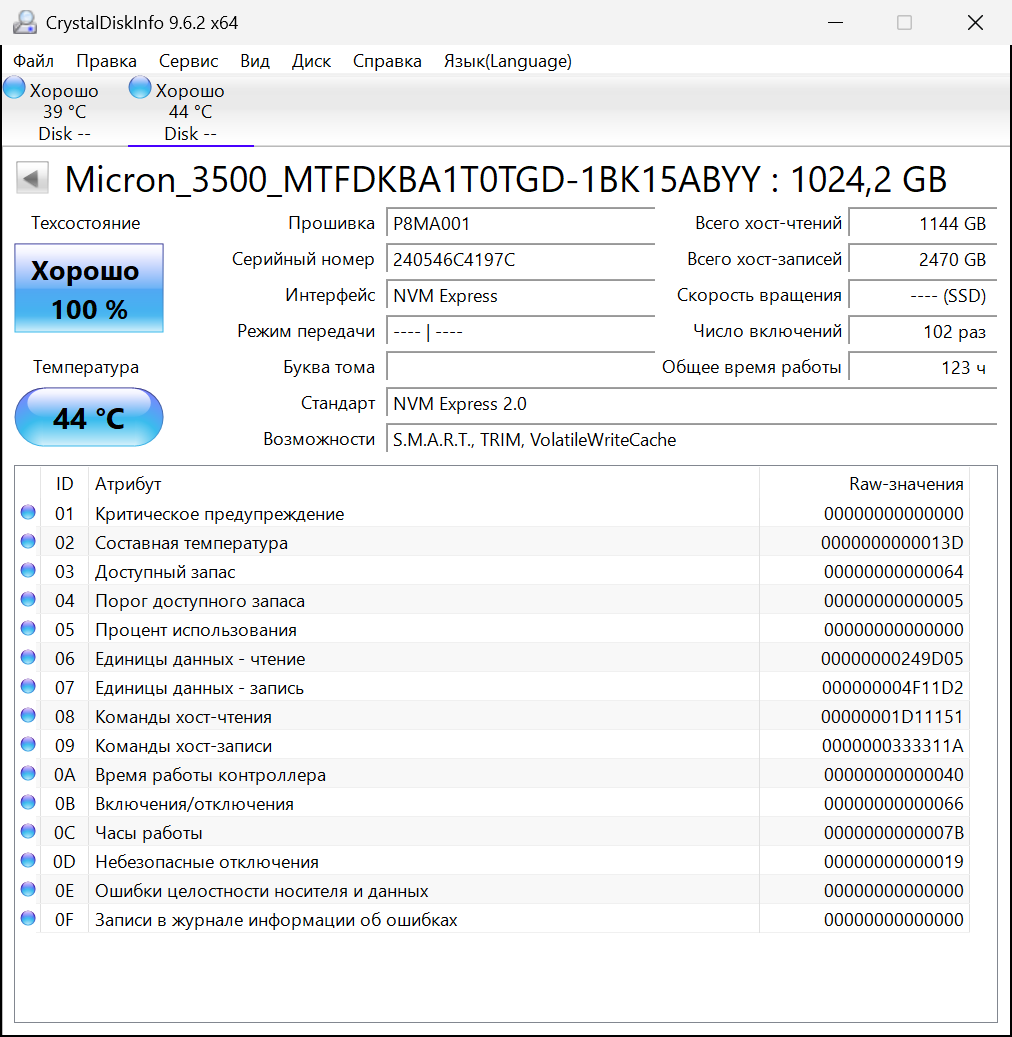The width and height of the screenshot is (1012, 1037).
Task: Click the Стандарт field NVM Express 2.0
Action: (x=692, y=403)
